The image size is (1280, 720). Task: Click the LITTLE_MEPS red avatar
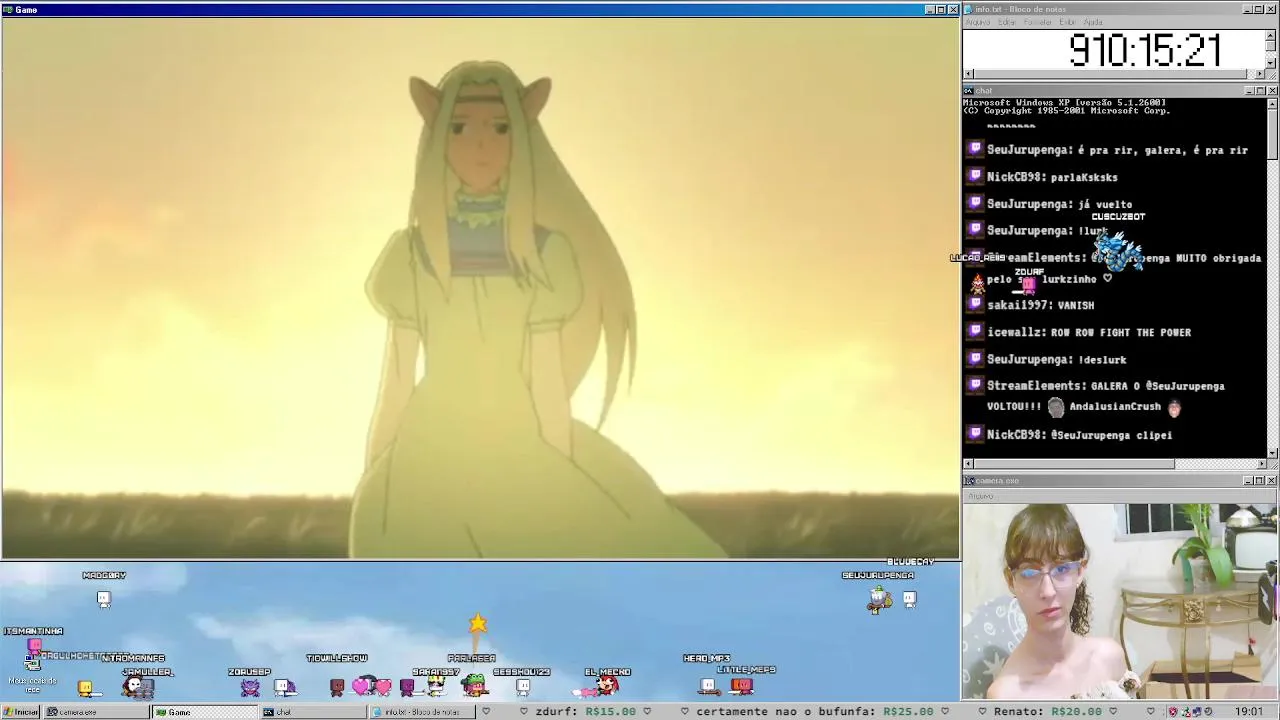click(x=741, y=685)
